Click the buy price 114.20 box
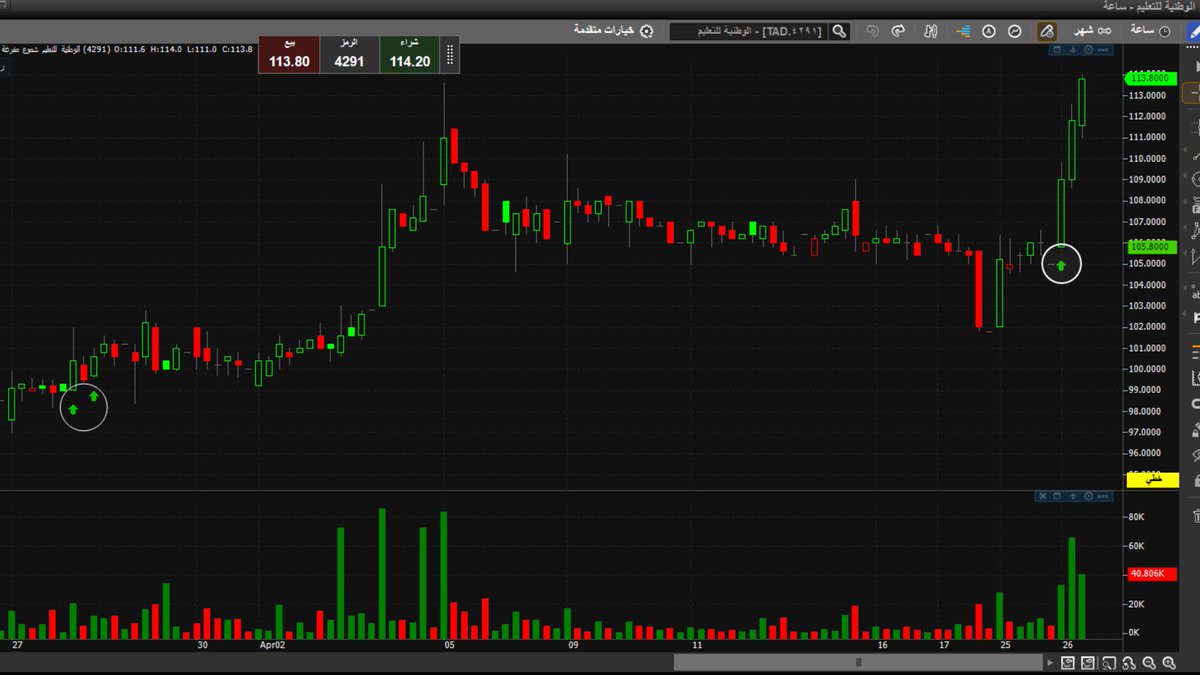1200x675 pixels. [410, 55]
